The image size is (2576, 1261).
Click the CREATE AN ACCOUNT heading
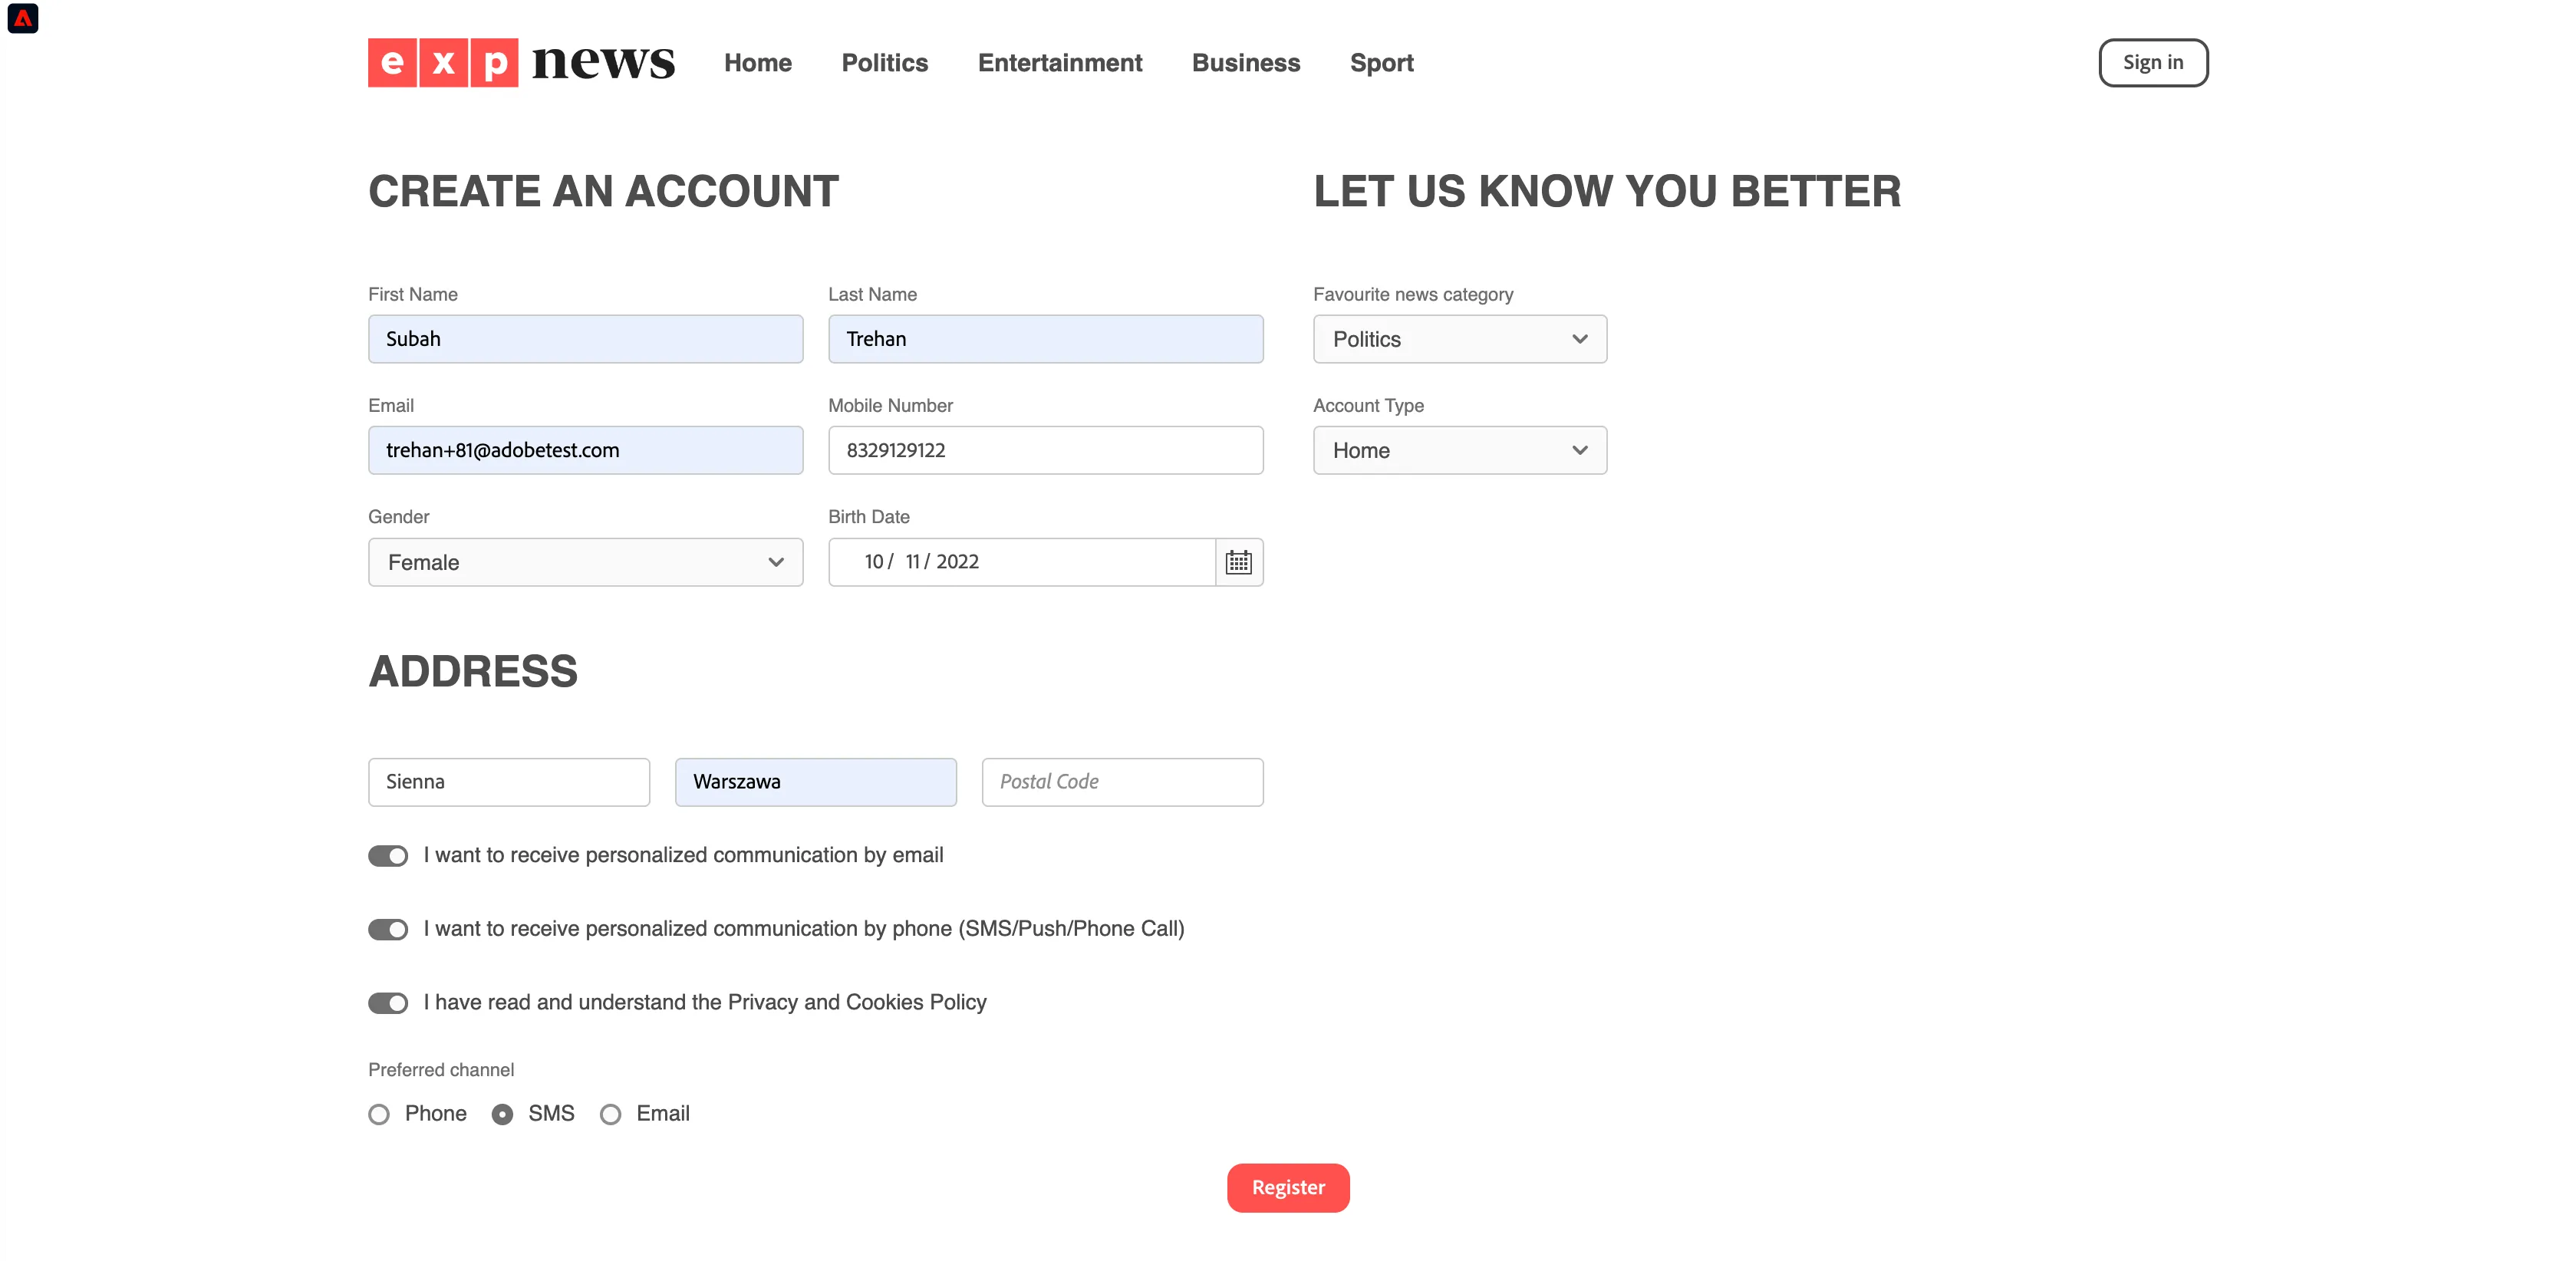pos(603,191)
